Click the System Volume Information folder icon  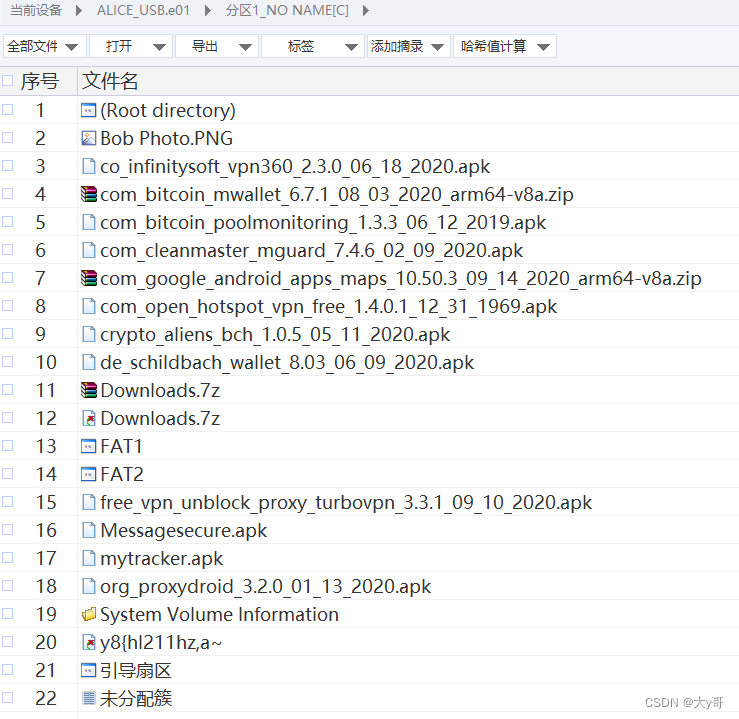tap(89, 614)
